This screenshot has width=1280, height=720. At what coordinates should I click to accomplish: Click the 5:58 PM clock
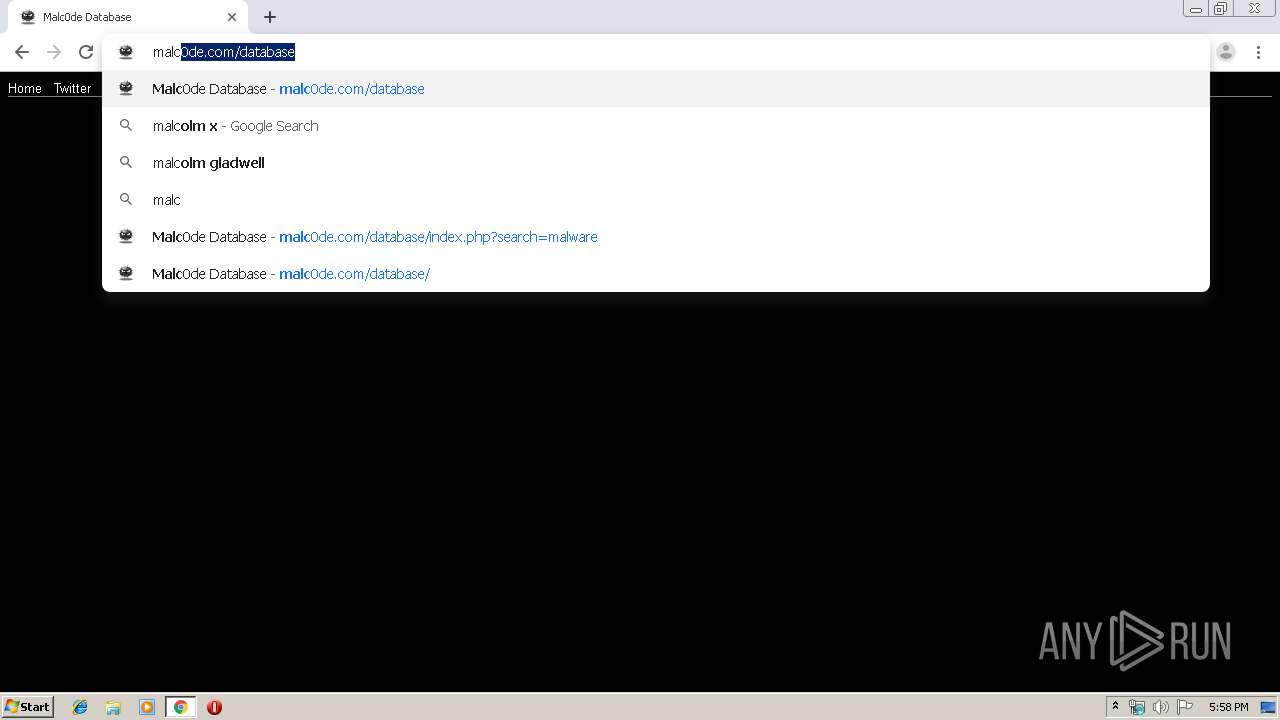pos(1228,707)
